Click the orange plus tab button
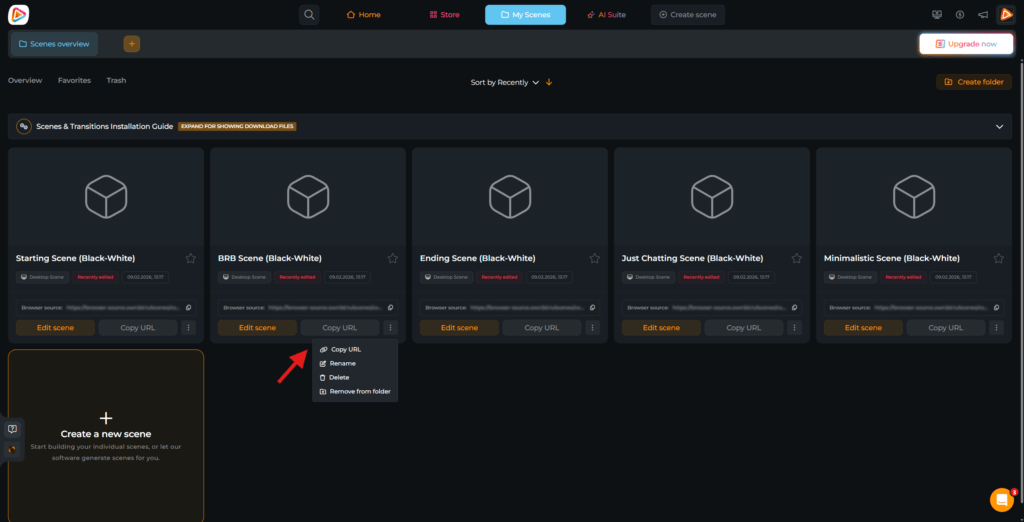Image resolution: width=1024 pixels, height=522 pixels. [x=132, y=44]
